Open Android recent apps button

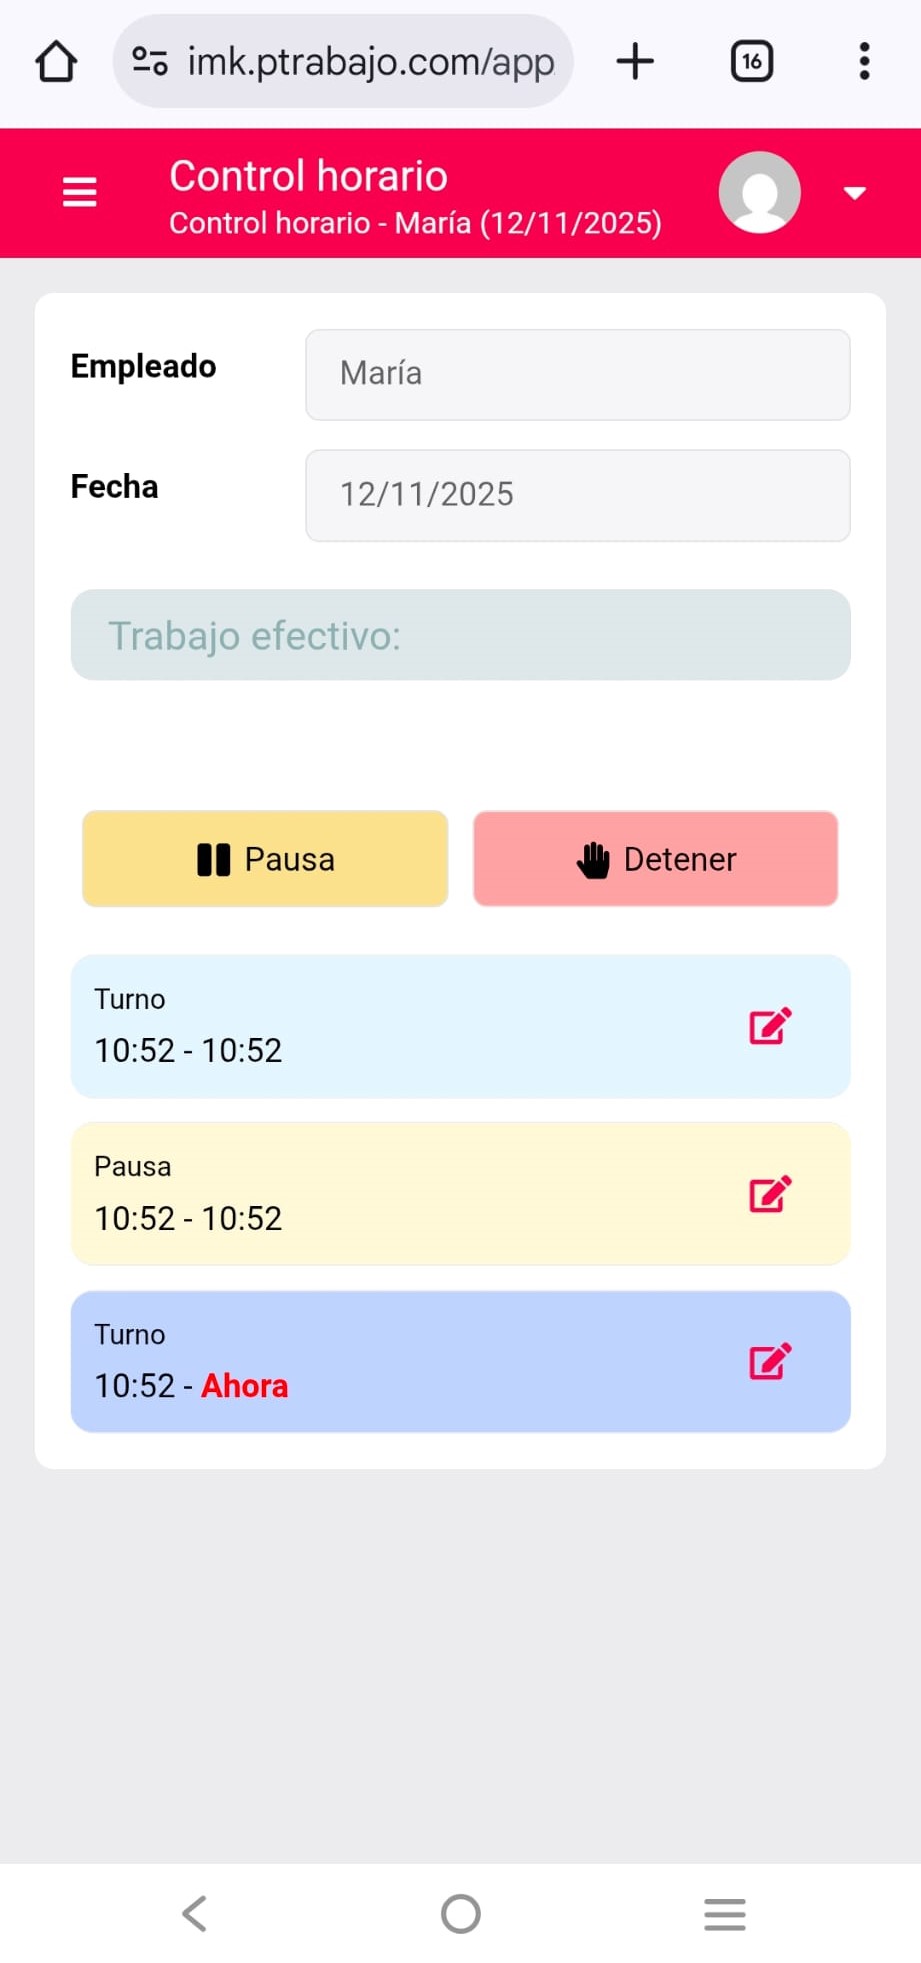click(x=725, y=1914)
